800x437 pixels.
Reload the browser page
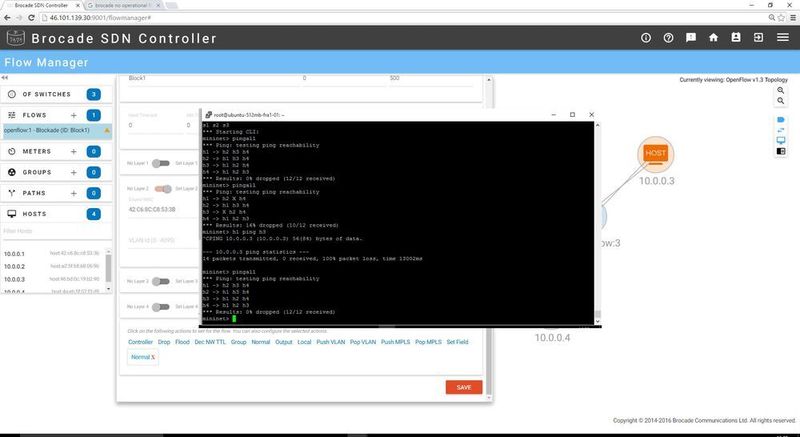pos(31,17)
